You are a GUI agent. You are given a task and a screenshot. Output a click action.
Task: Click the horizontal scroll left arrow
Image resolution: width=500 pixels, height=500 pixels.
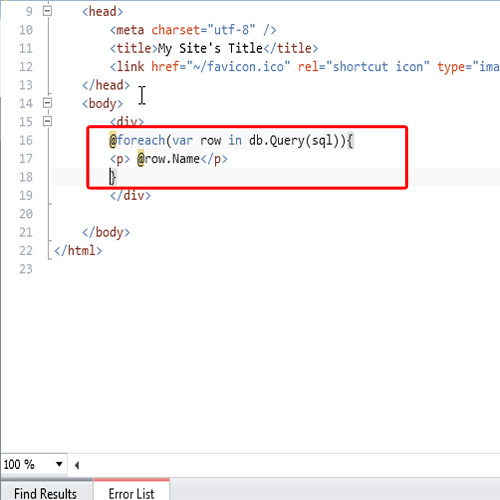point(77,465)
